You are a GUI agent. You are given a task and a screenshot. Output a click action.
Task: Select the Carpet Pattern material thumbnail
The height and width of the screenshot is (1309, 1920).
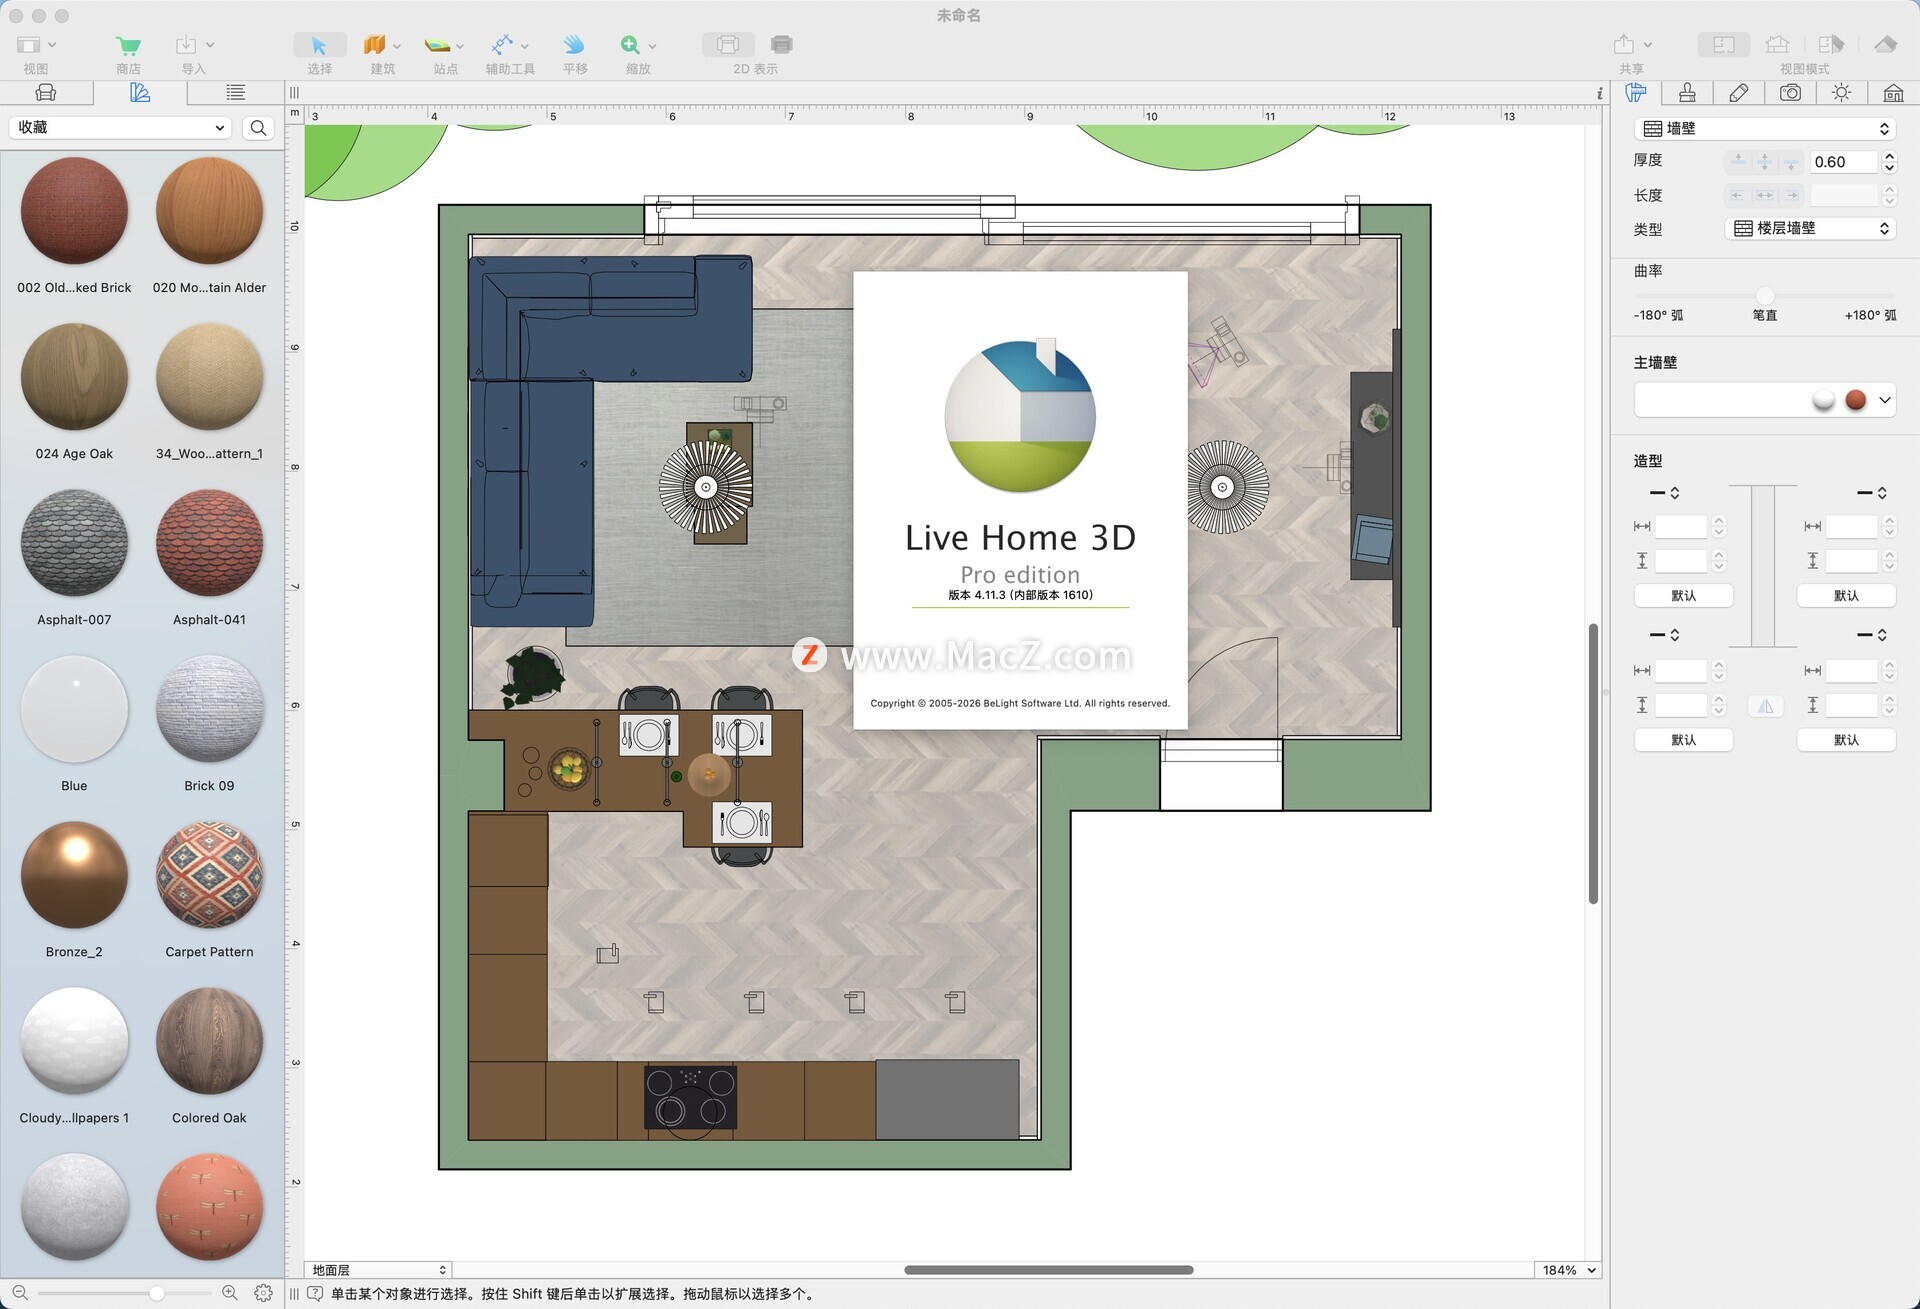tap(209, 876)
